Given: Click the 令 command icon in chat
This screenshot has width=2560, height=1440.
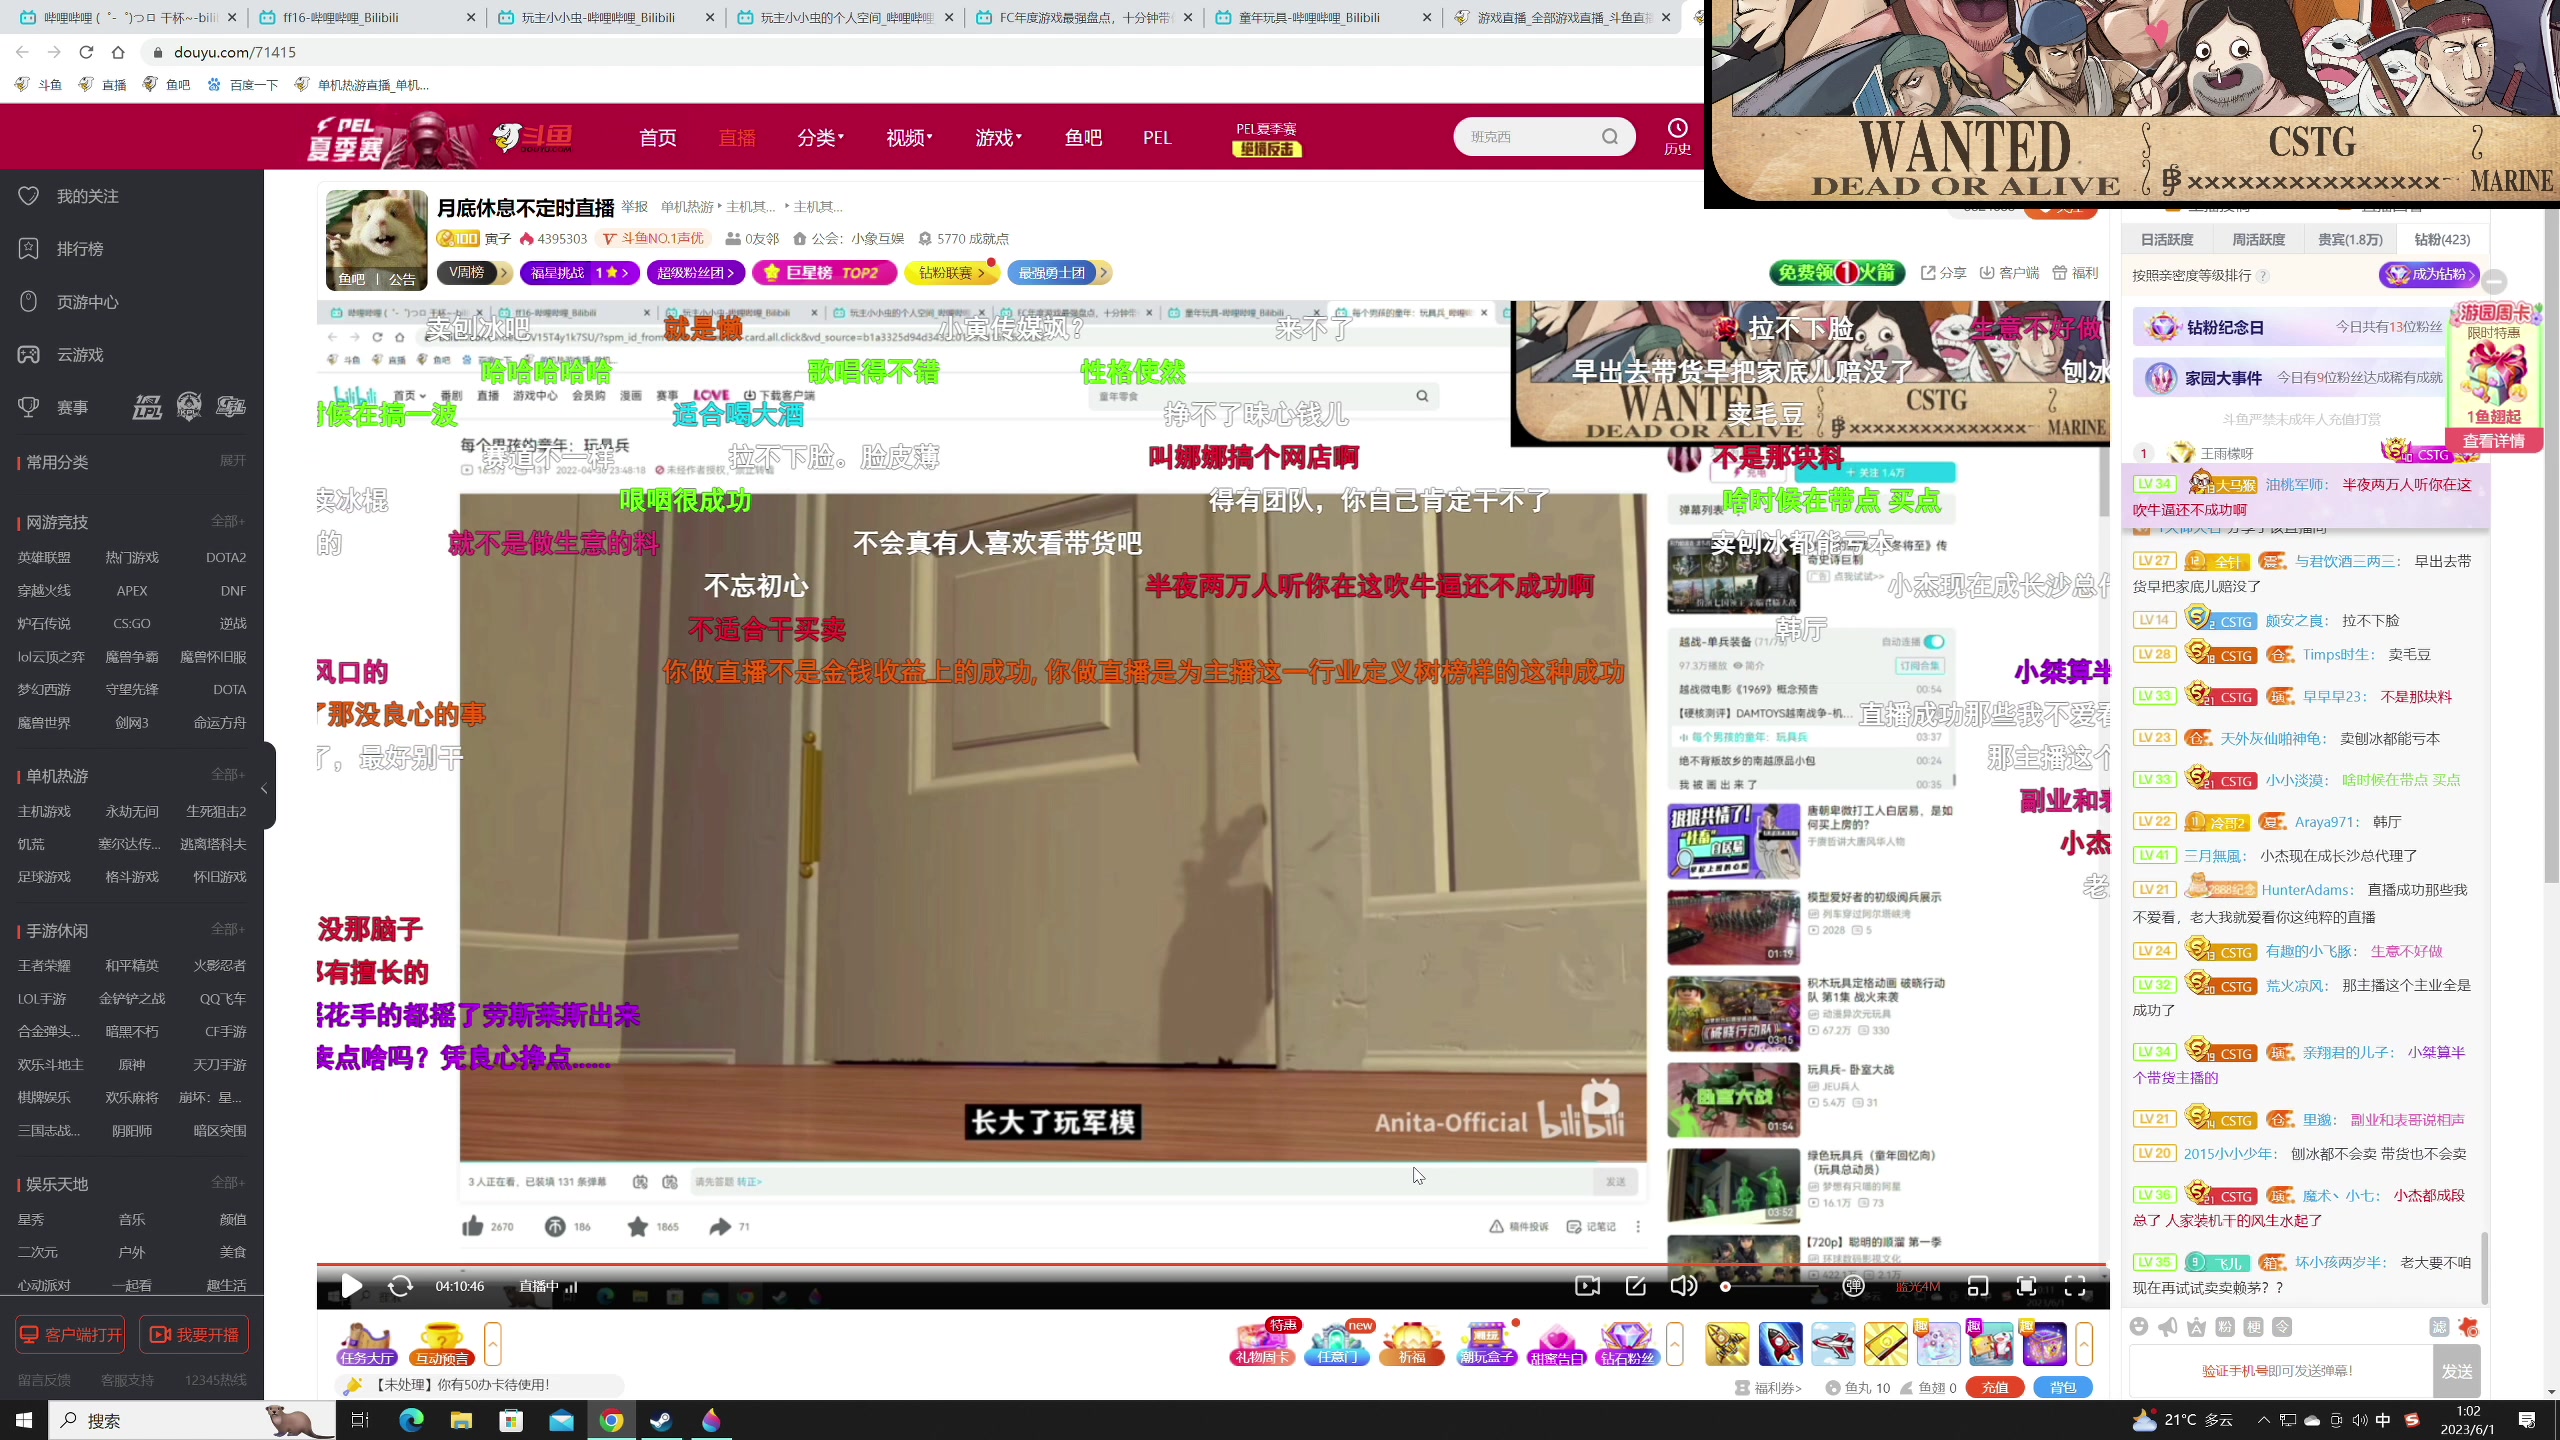Looking at the screenshot, I should [x=2282, y=1327].
